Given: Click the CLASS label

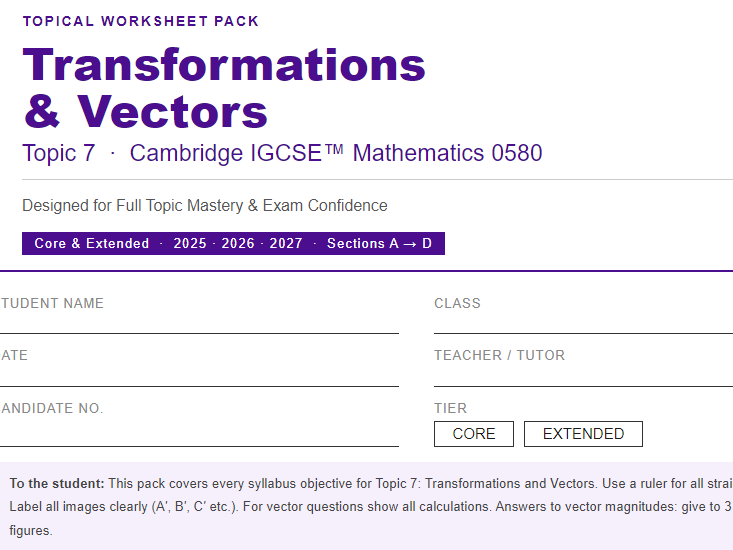Looking at the screenshot, I should tap(457, 303).
